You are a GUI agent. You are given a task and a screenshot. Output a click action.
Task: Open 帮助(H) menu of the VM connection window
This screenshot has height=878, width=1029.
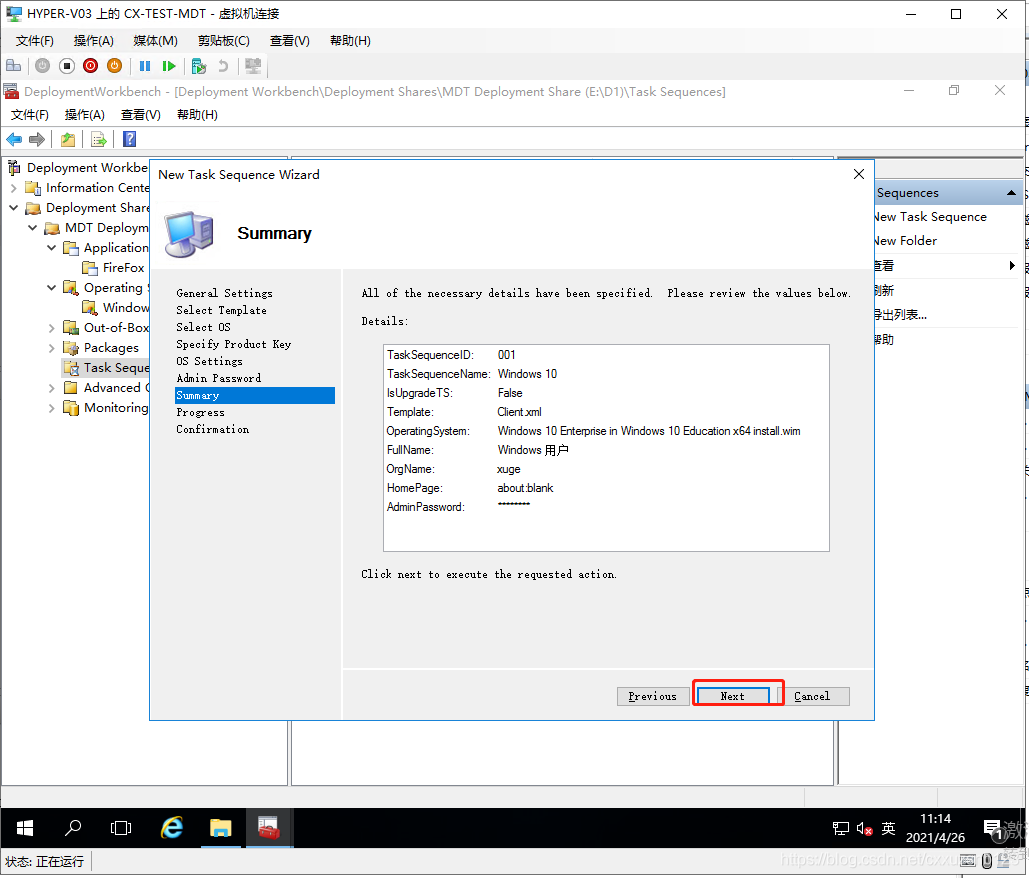point(350,41)
